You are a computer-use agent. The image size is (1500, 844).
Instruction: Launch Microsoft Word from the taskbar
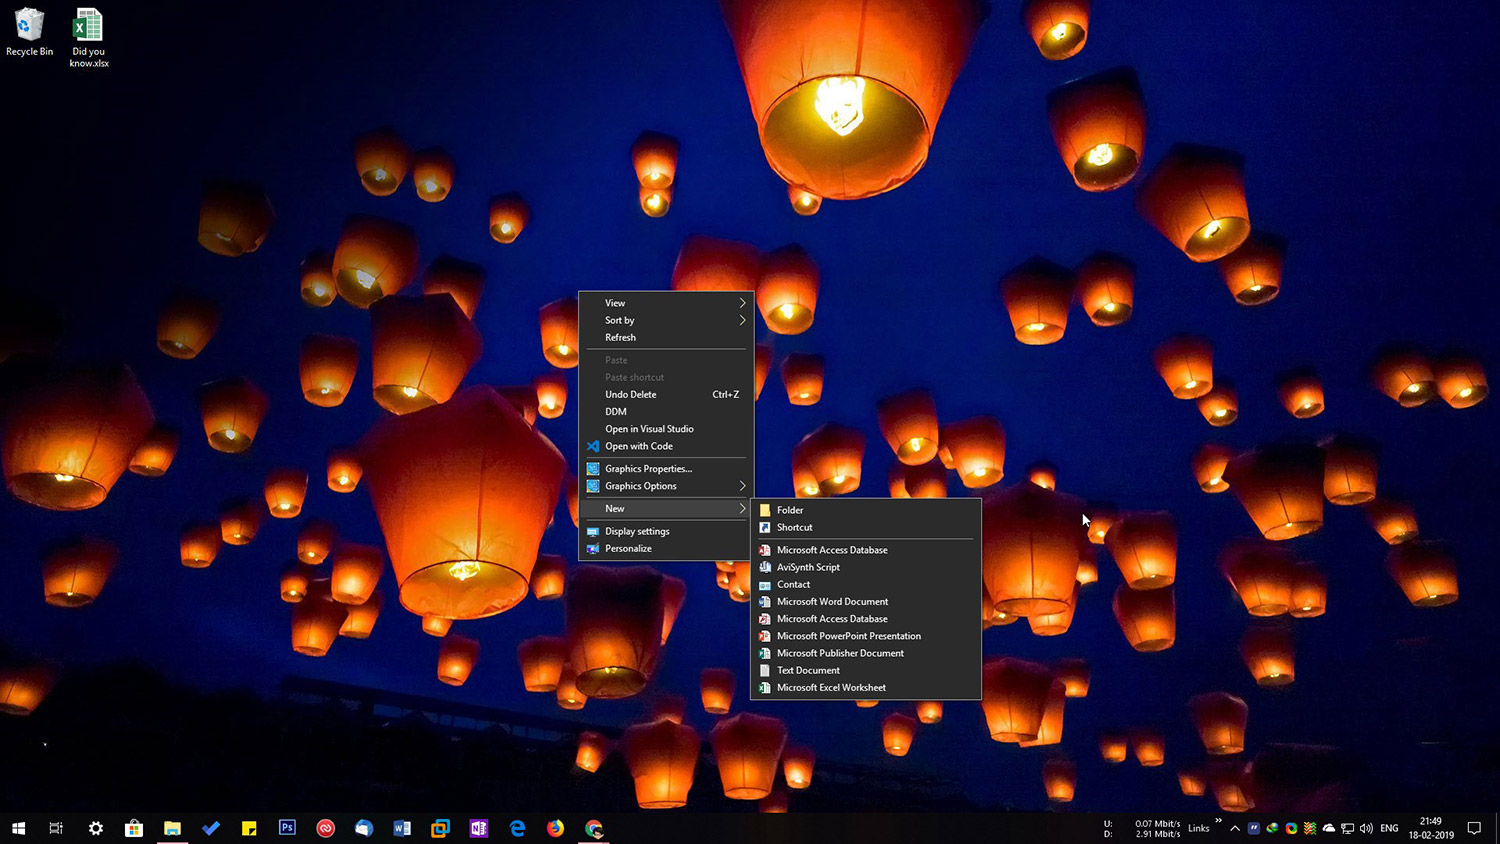402,828
